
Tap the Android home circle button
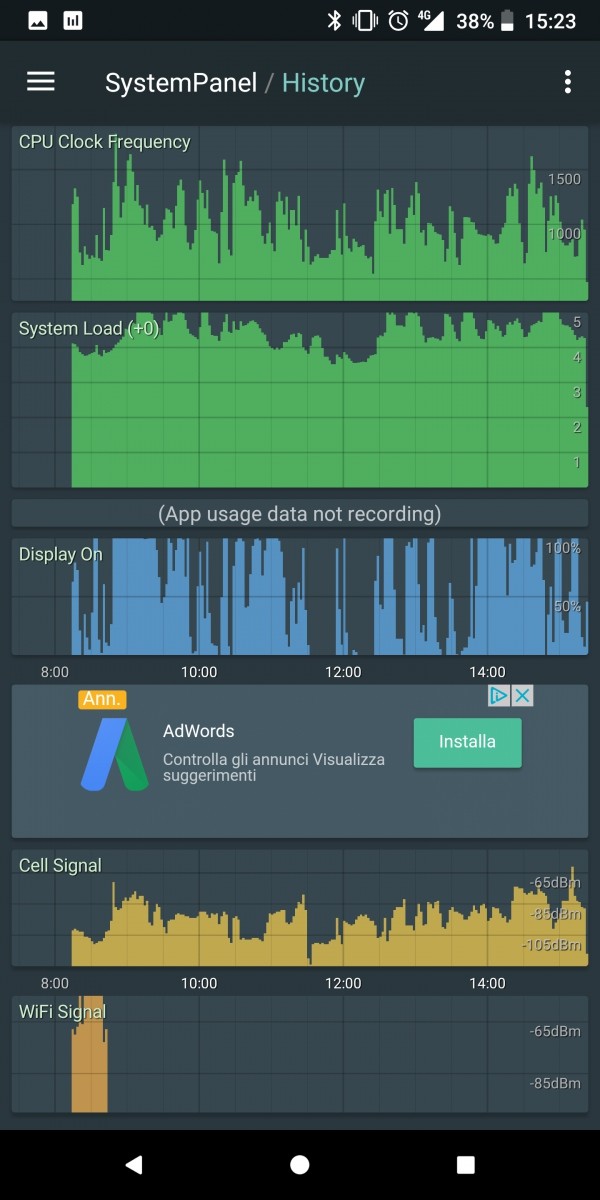click(300, 1164)
